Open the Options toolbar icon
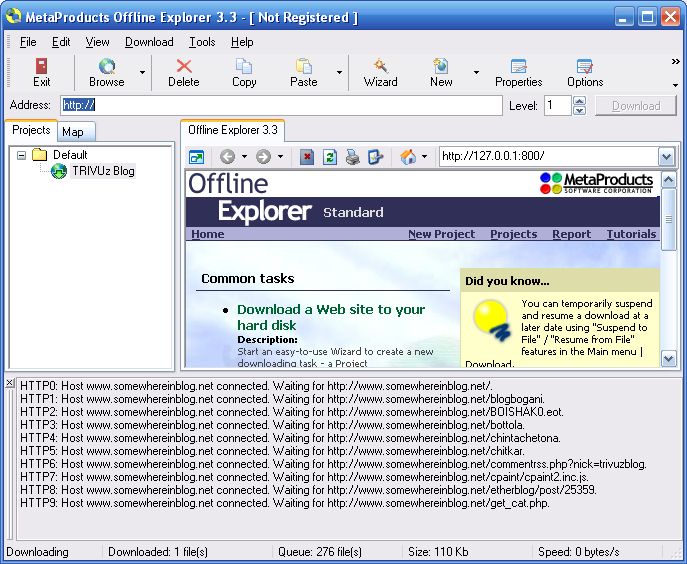 point(585,67)
